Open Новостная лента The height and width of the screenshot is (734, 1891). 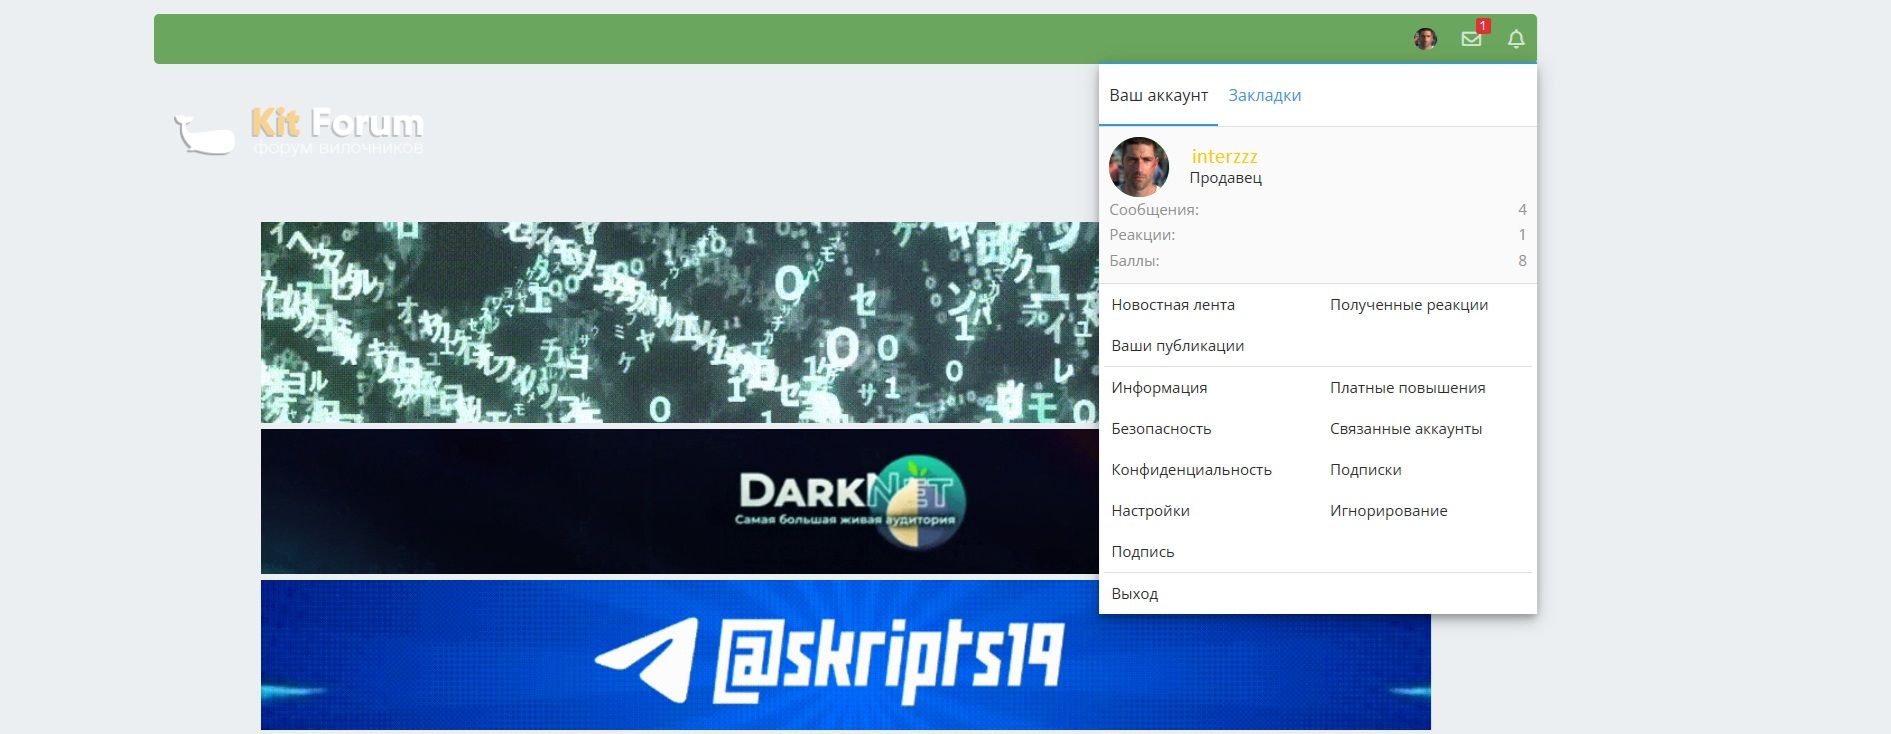1173,305
